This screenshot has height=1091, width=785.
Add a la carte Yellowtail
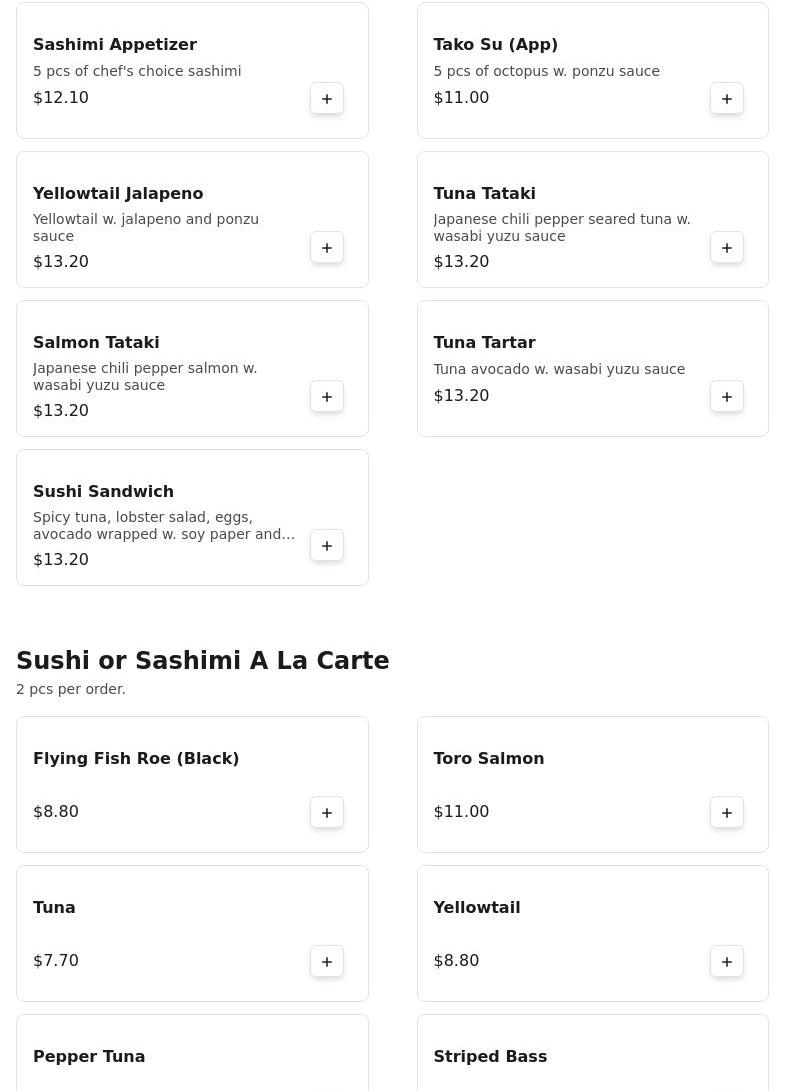pyautogui.click(x=727, y=962)
